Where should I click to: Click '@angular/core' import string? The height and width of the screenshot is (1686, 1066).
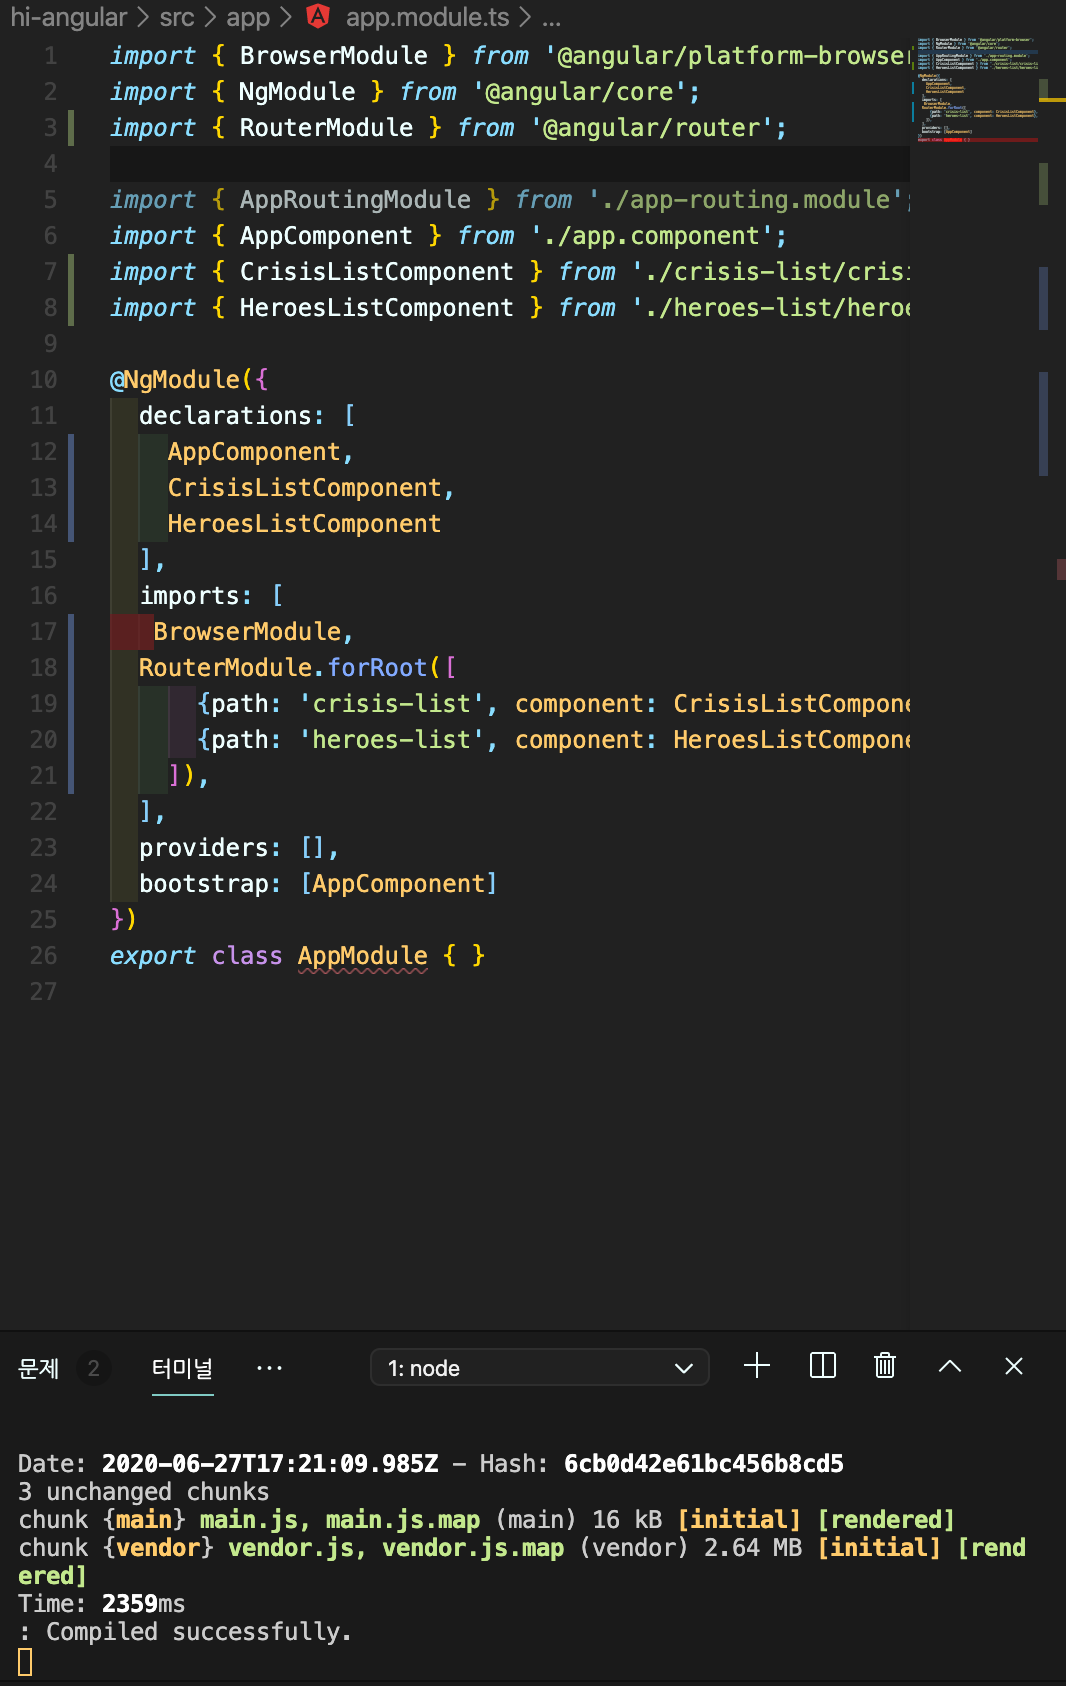click(580, 92)
